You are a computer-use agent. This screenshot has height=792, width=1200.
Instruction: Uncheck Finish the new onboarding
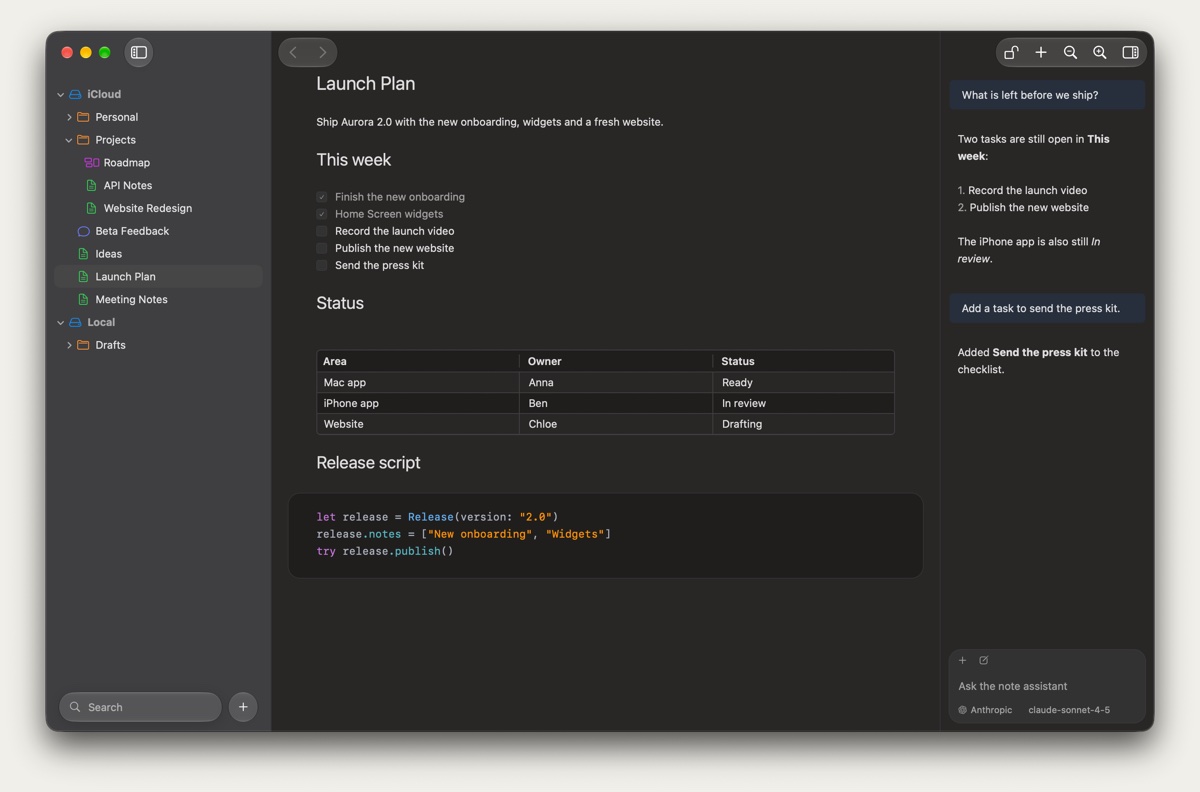(x=322, y=197)
